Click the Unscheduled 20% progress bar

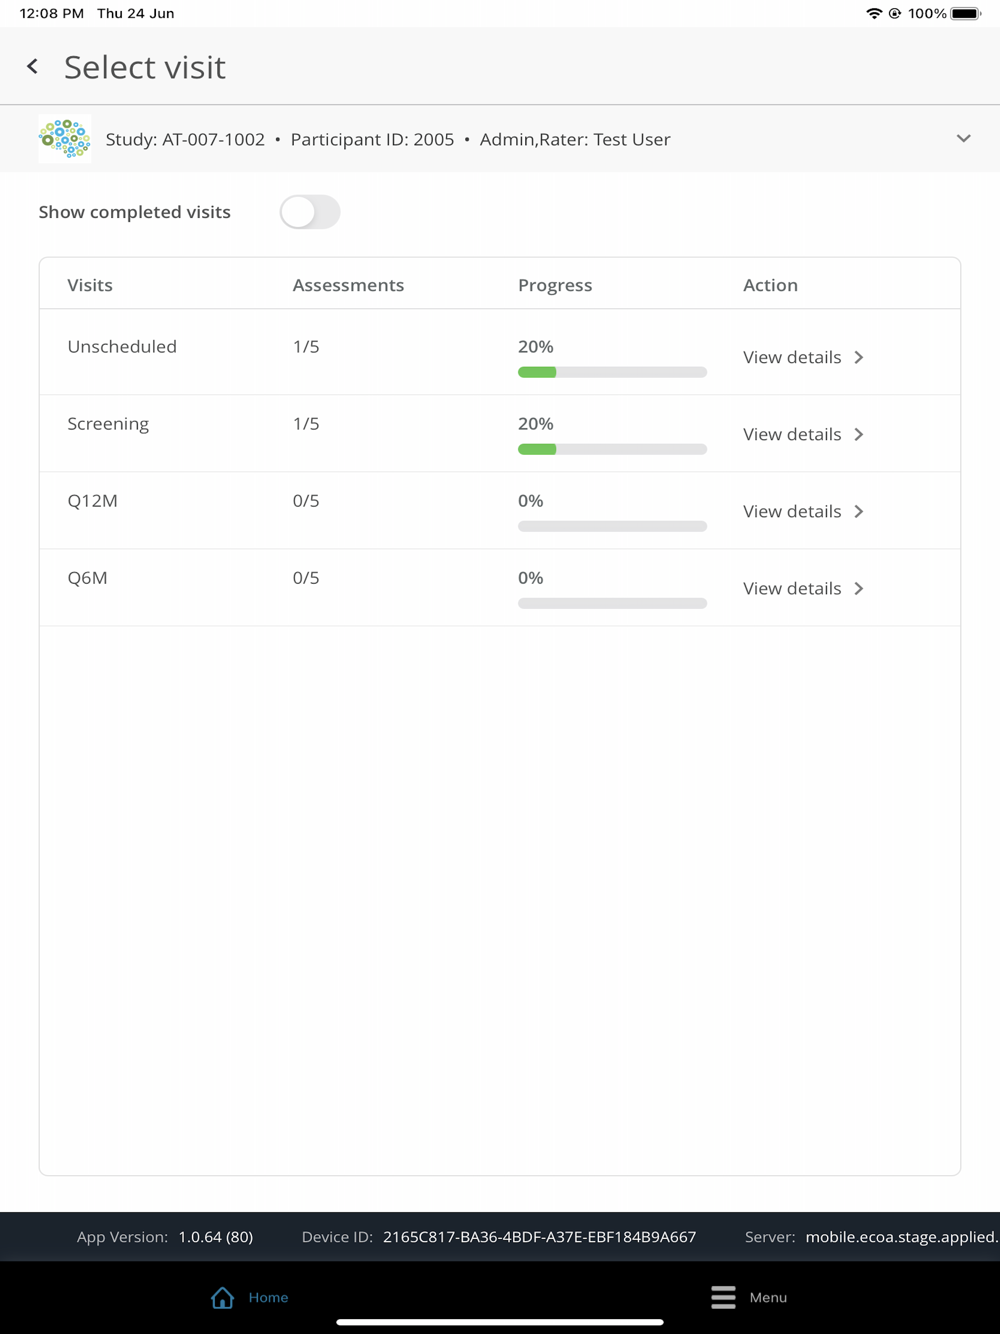[612, 372]
